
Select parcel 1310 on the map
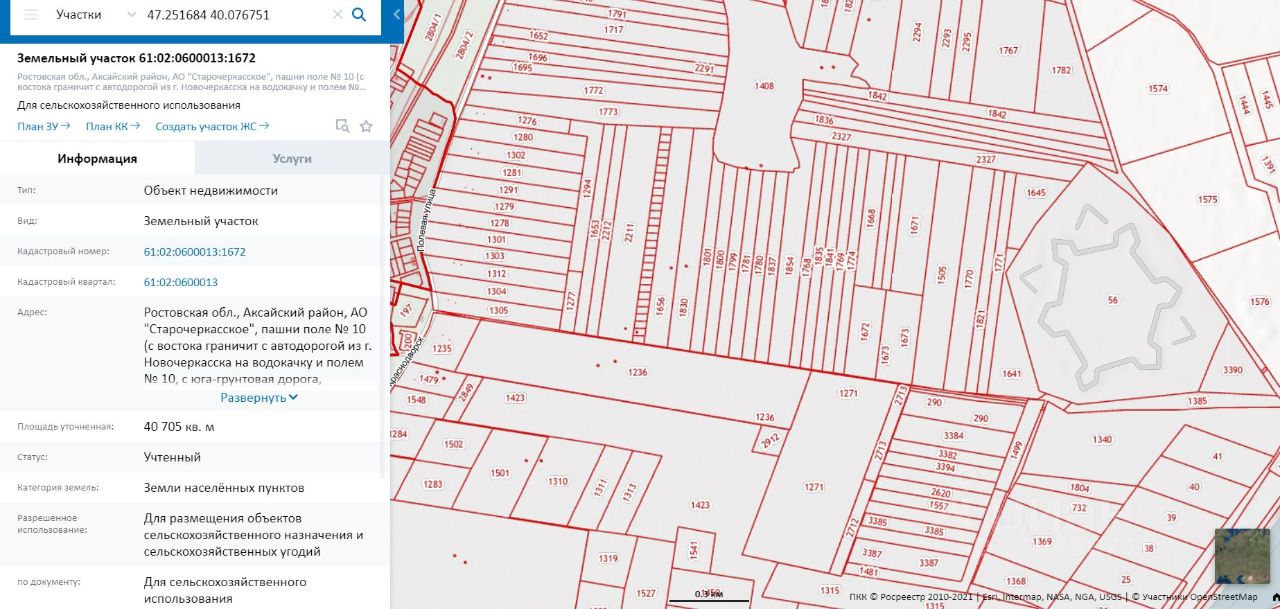point(558,482)
